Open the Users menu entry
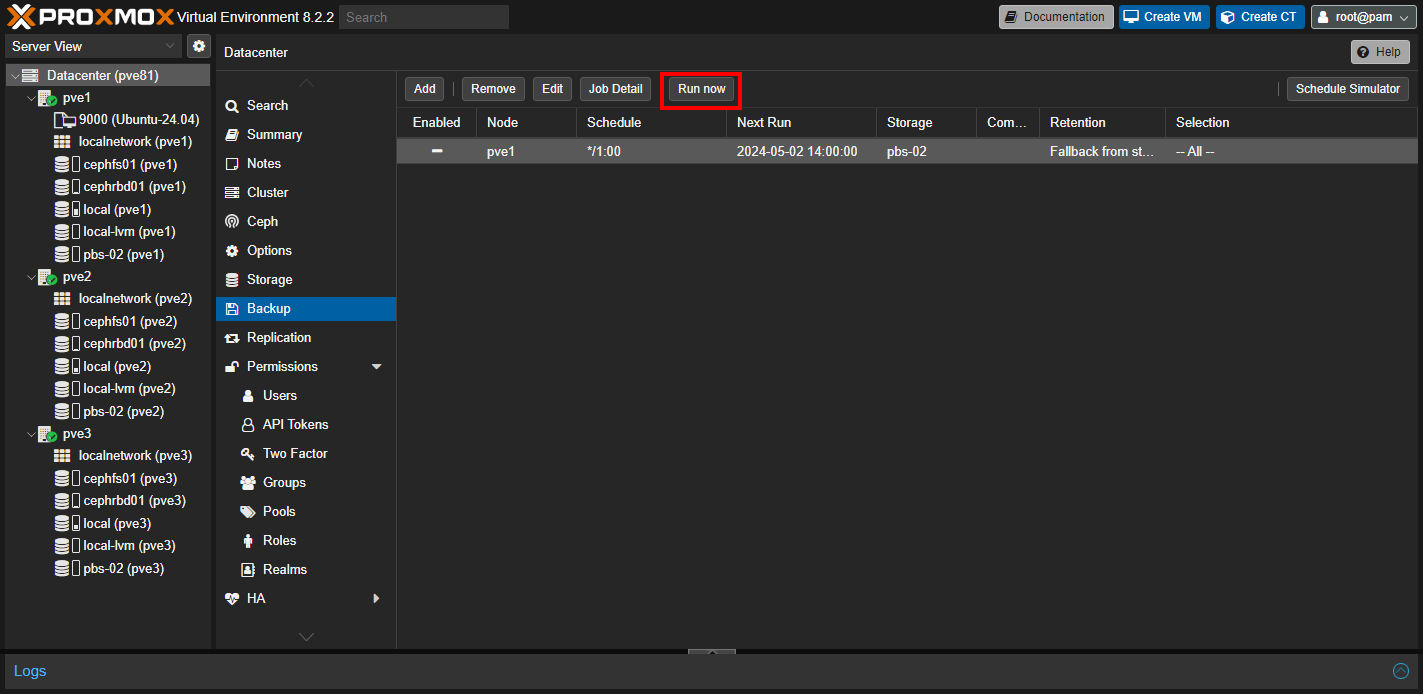The width and height of the screenshot is (1423, 694). click(x=306, y=396)
